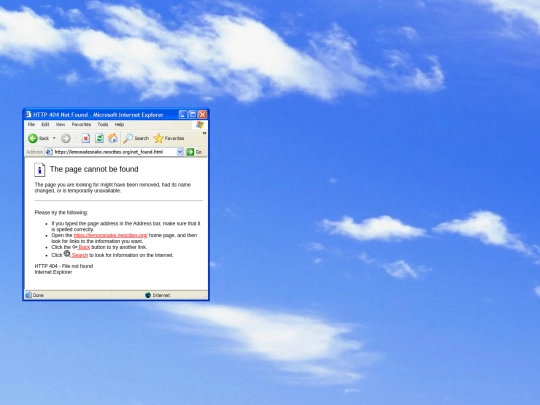This screenshot has width=540, height=405.
Task: Click the Stop loading icon
Action: point(86,138)
